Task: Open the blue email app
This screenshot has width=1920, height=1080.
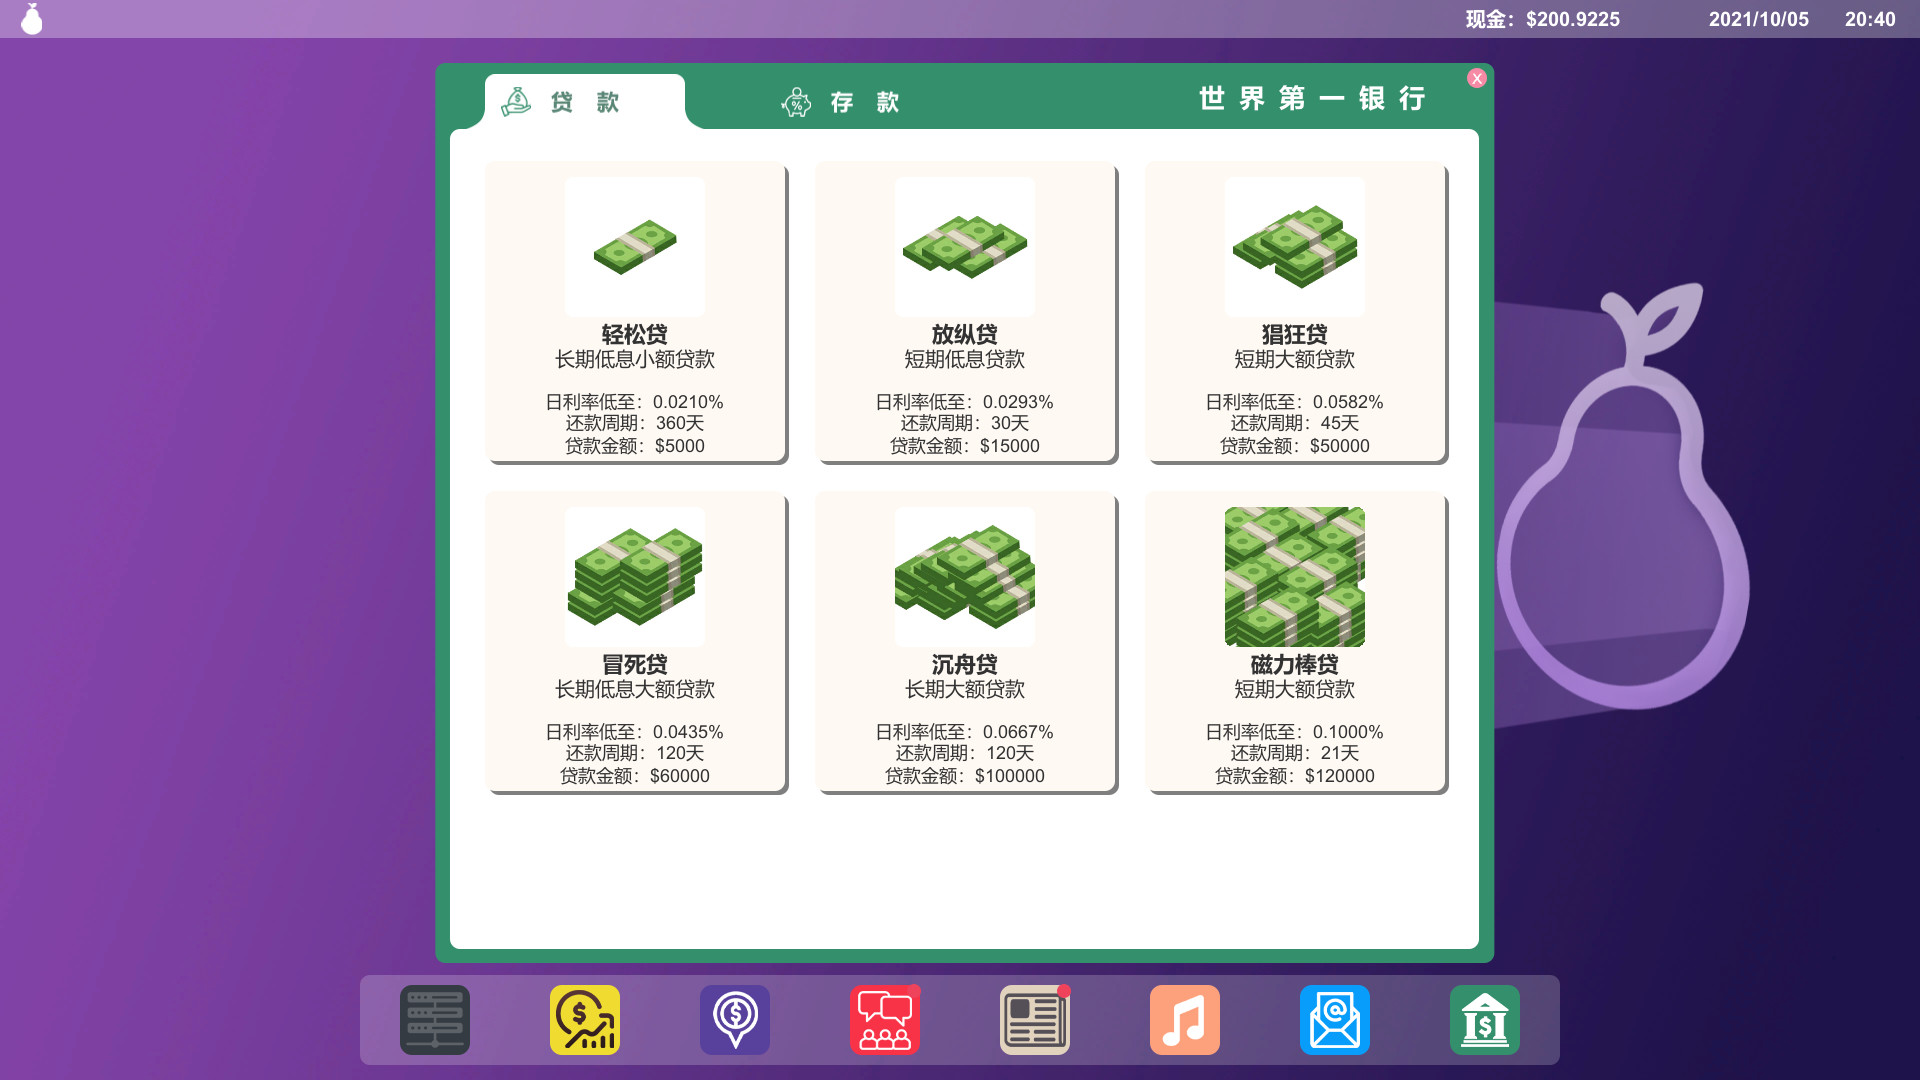Action: (1334, 1019)
